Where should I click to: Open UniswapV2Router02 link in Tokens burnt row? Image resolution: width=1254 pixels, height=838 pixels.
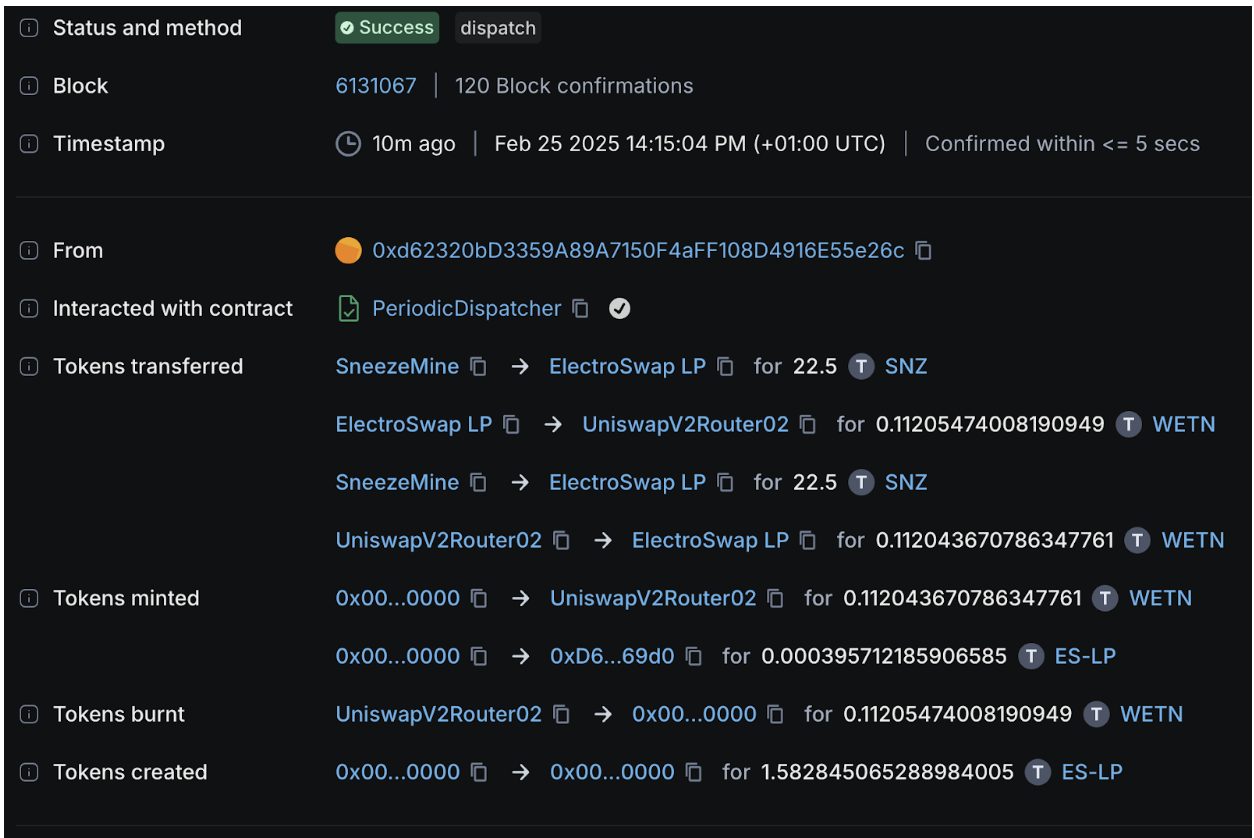tap(439, 714)
